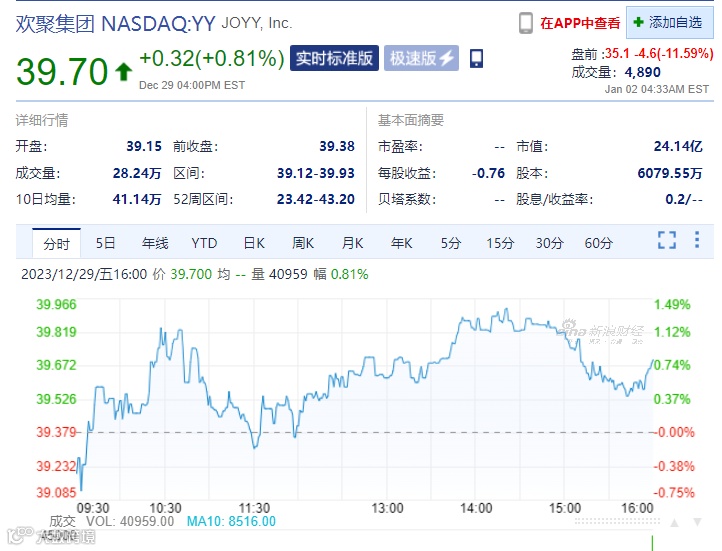Image resolution: width=722 pixels, height=551 pixels.
Task: Select the 15分 chart tab
Action: point(500,243)
